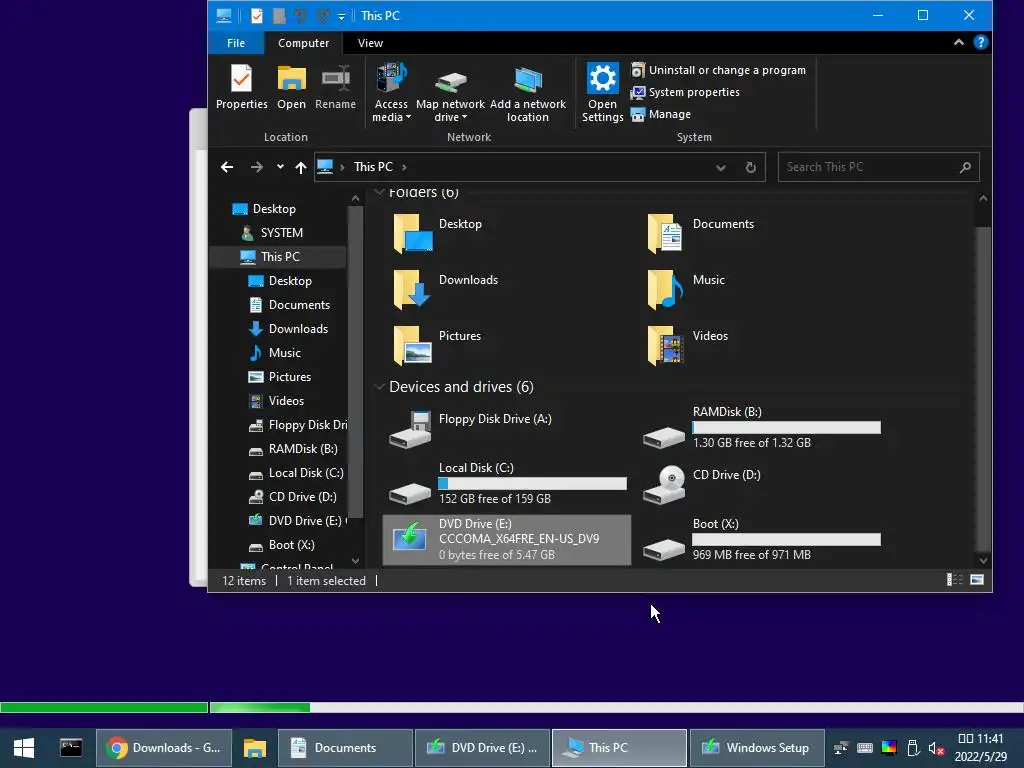Select This PC in navigation tree

coord(280,257)
